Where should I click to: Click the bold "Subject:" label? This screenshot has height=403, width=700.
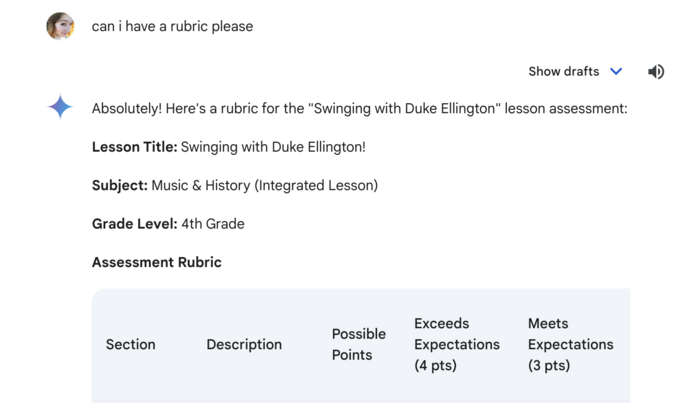click(x=120, y=185)
